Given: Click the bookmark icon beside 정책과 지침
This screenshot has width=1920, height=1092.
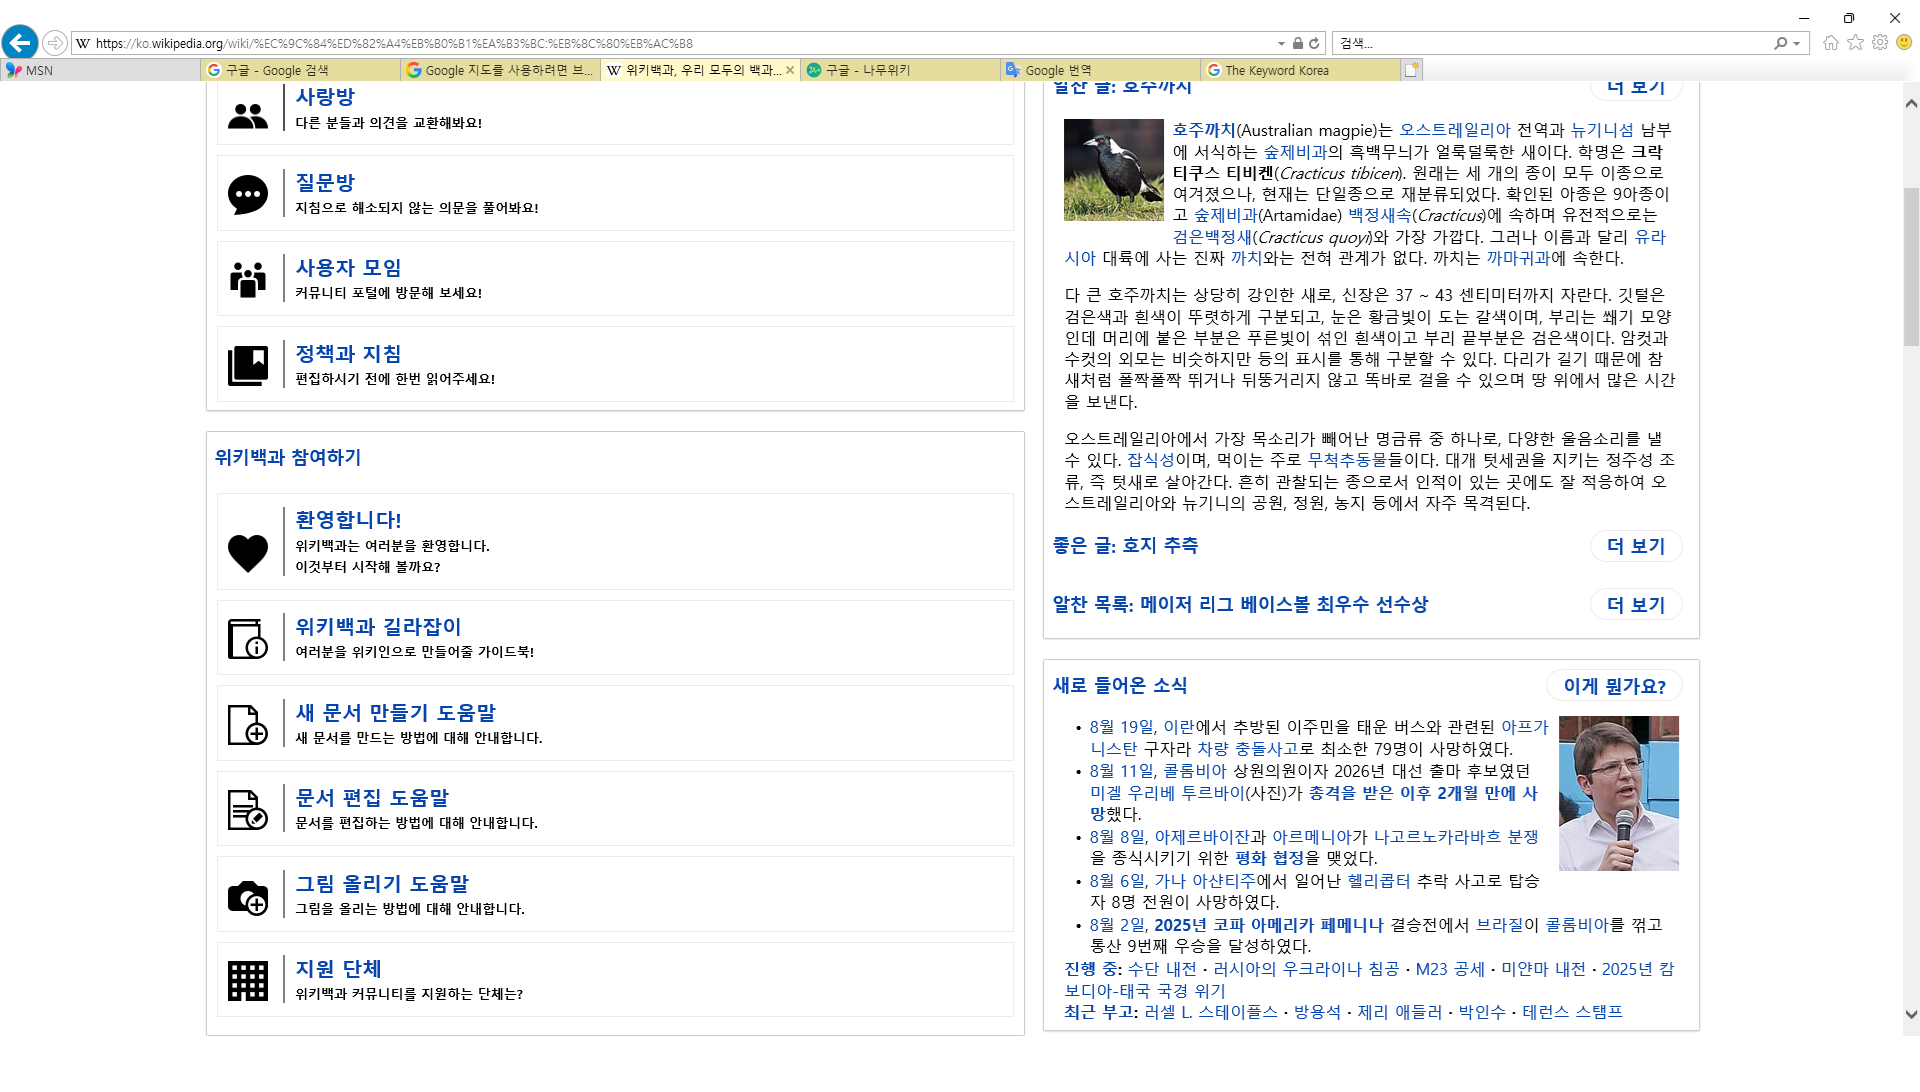Looking at the screenshot, I should click(247, 366).
